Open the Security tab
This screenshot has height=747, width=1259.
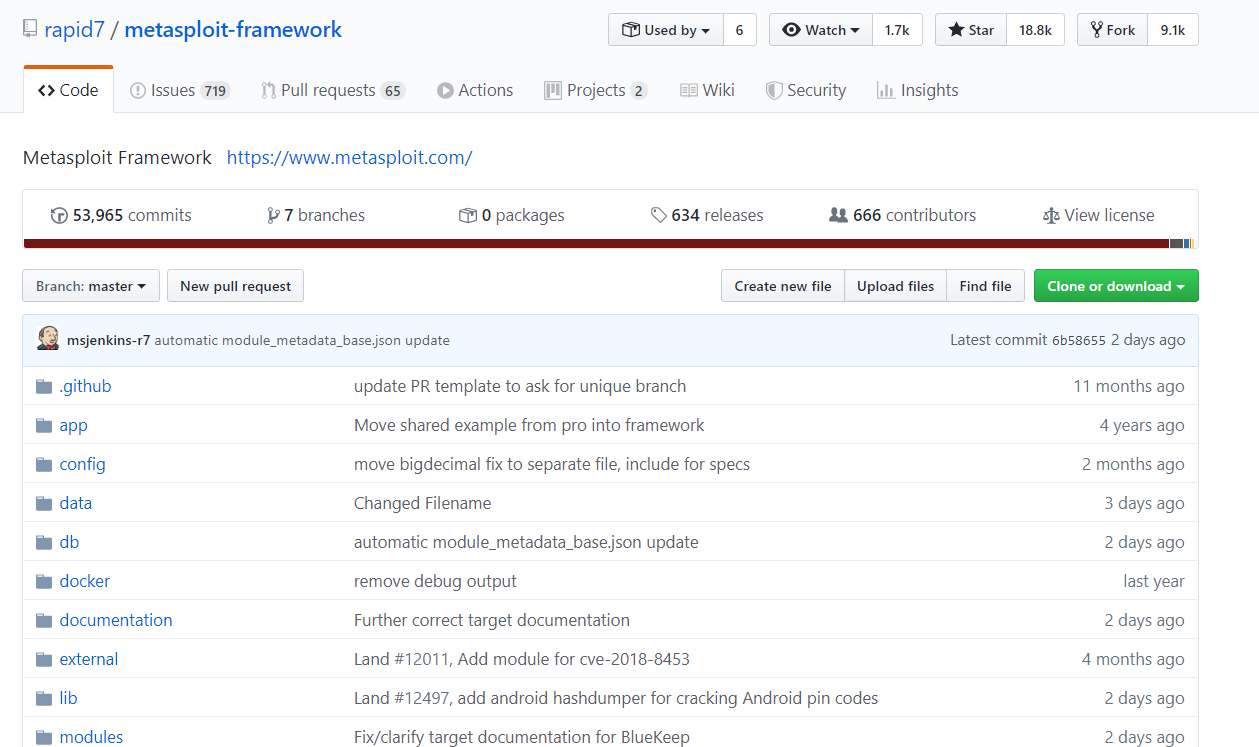[806, 90]
